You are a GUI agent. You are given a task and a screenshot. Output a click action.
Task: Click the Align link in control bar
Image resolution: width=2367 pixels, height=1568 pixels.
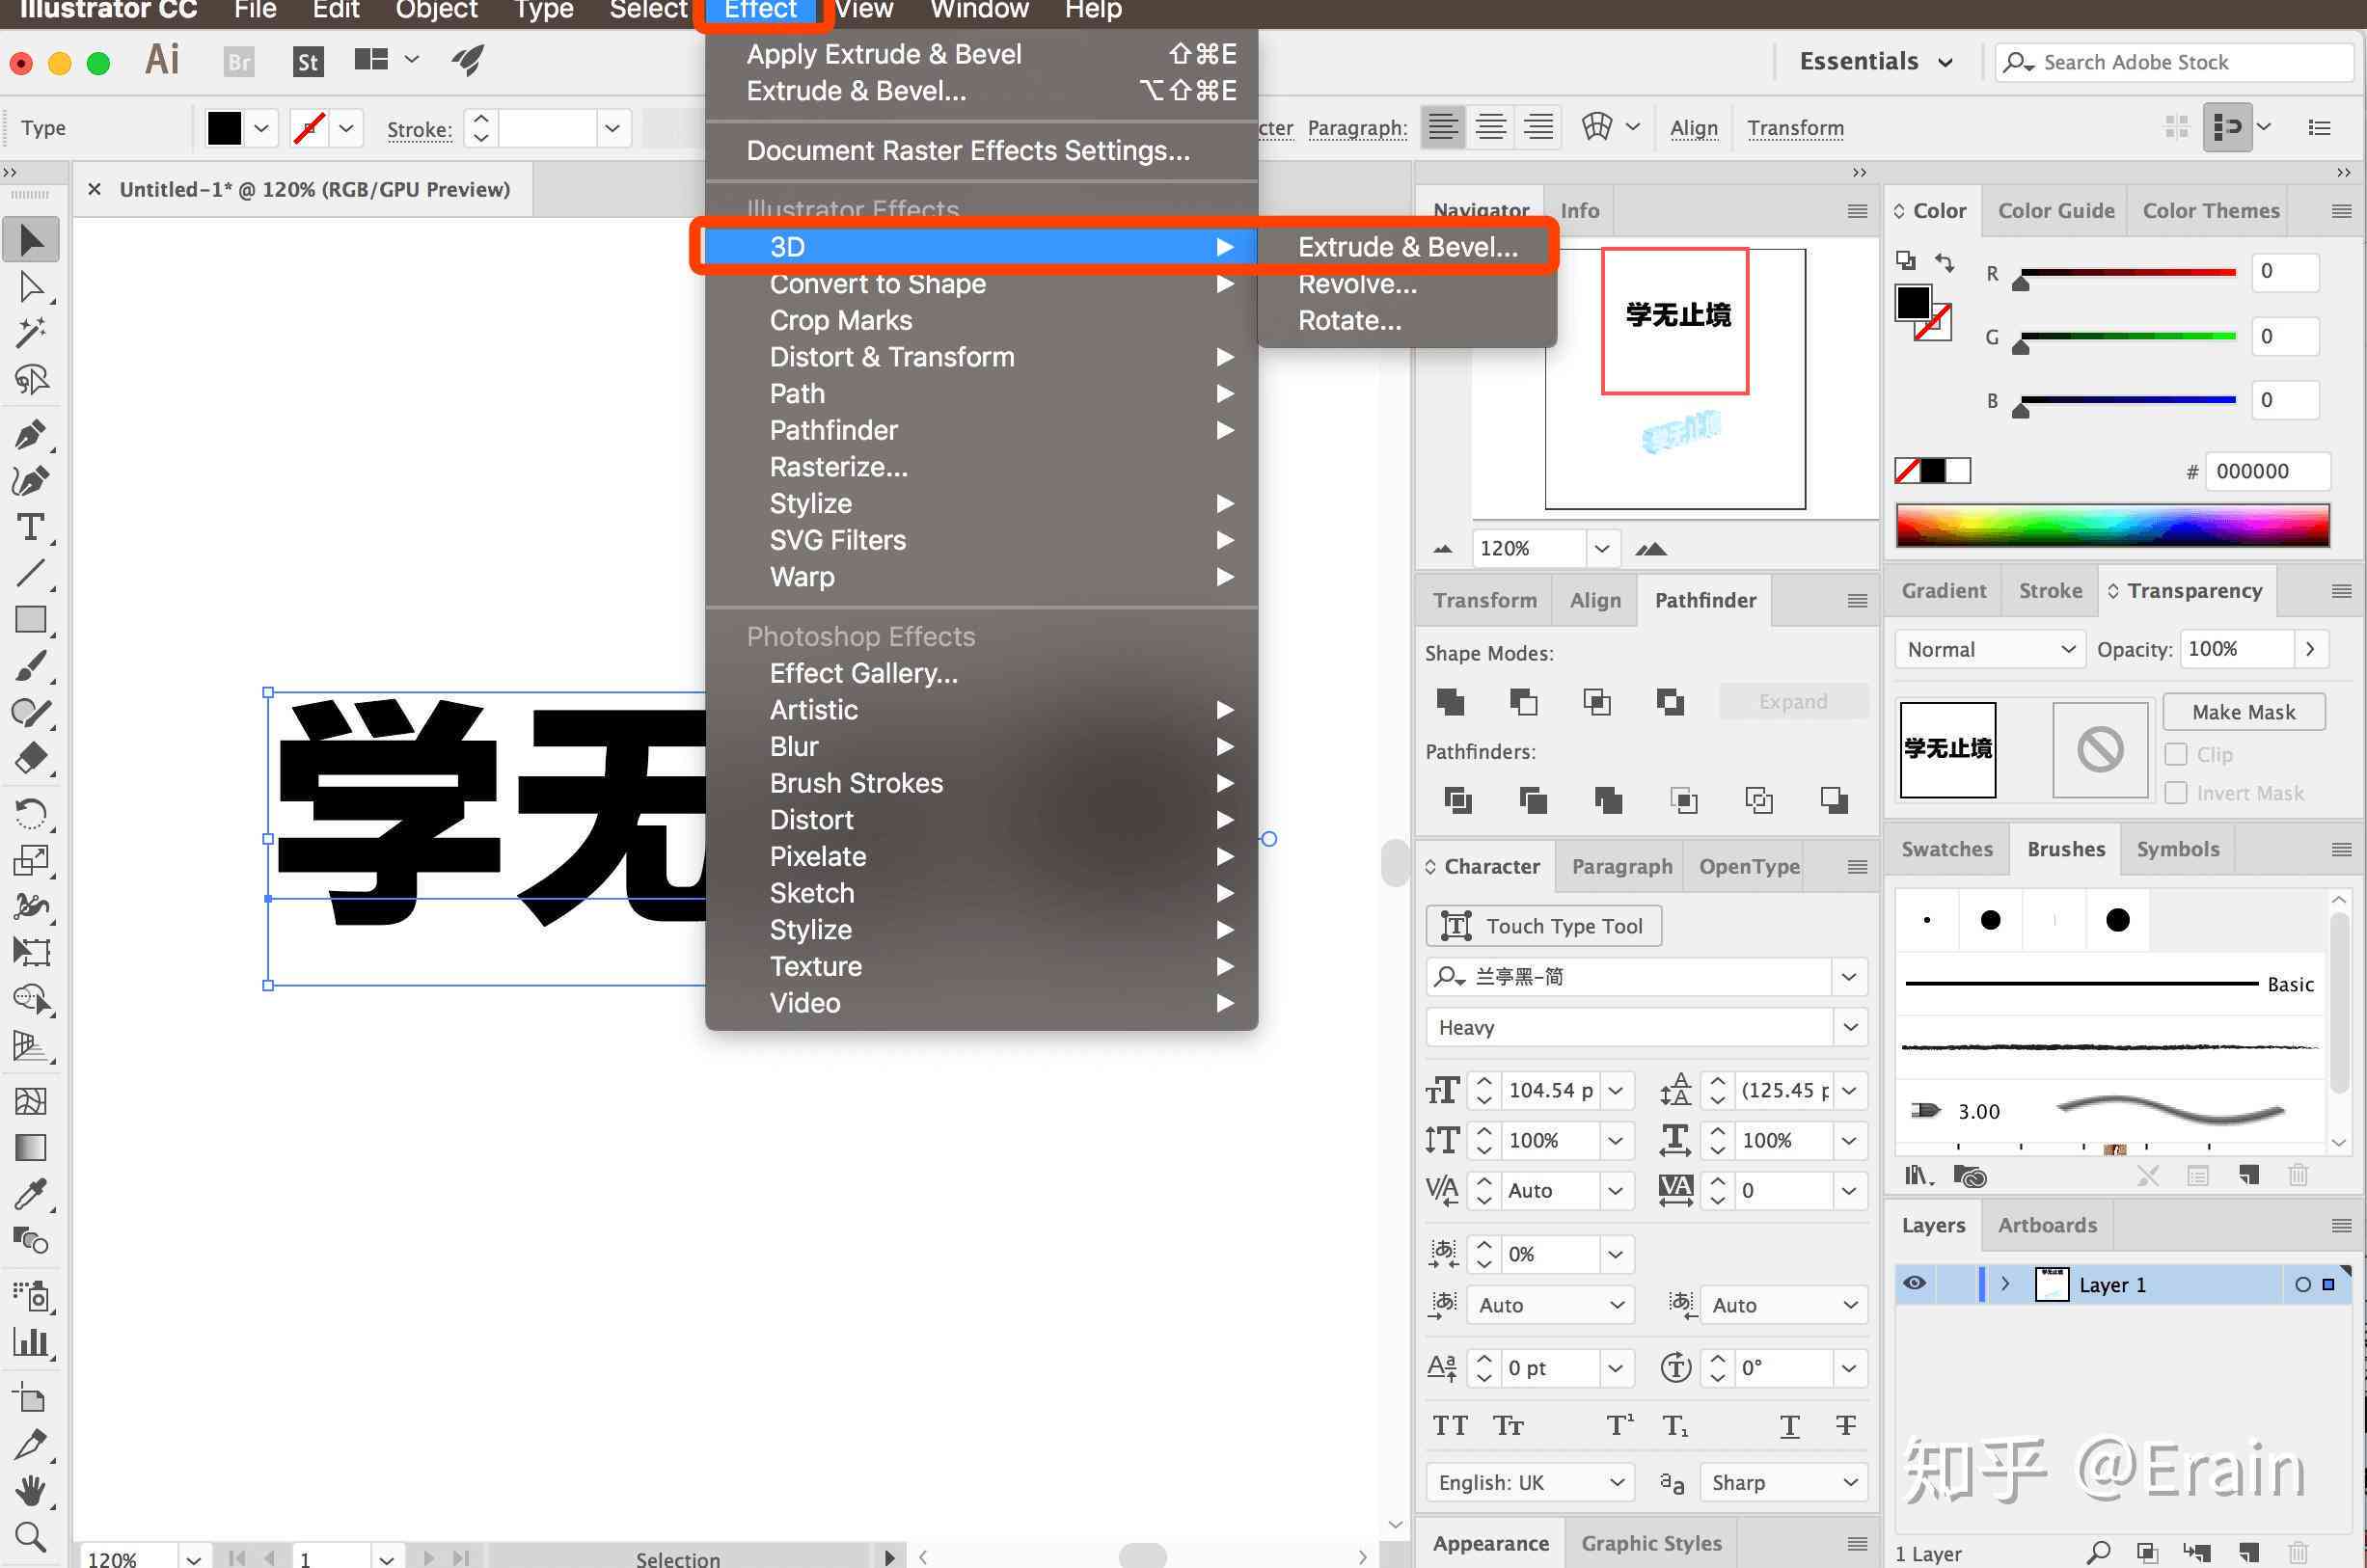point(1693,128)
